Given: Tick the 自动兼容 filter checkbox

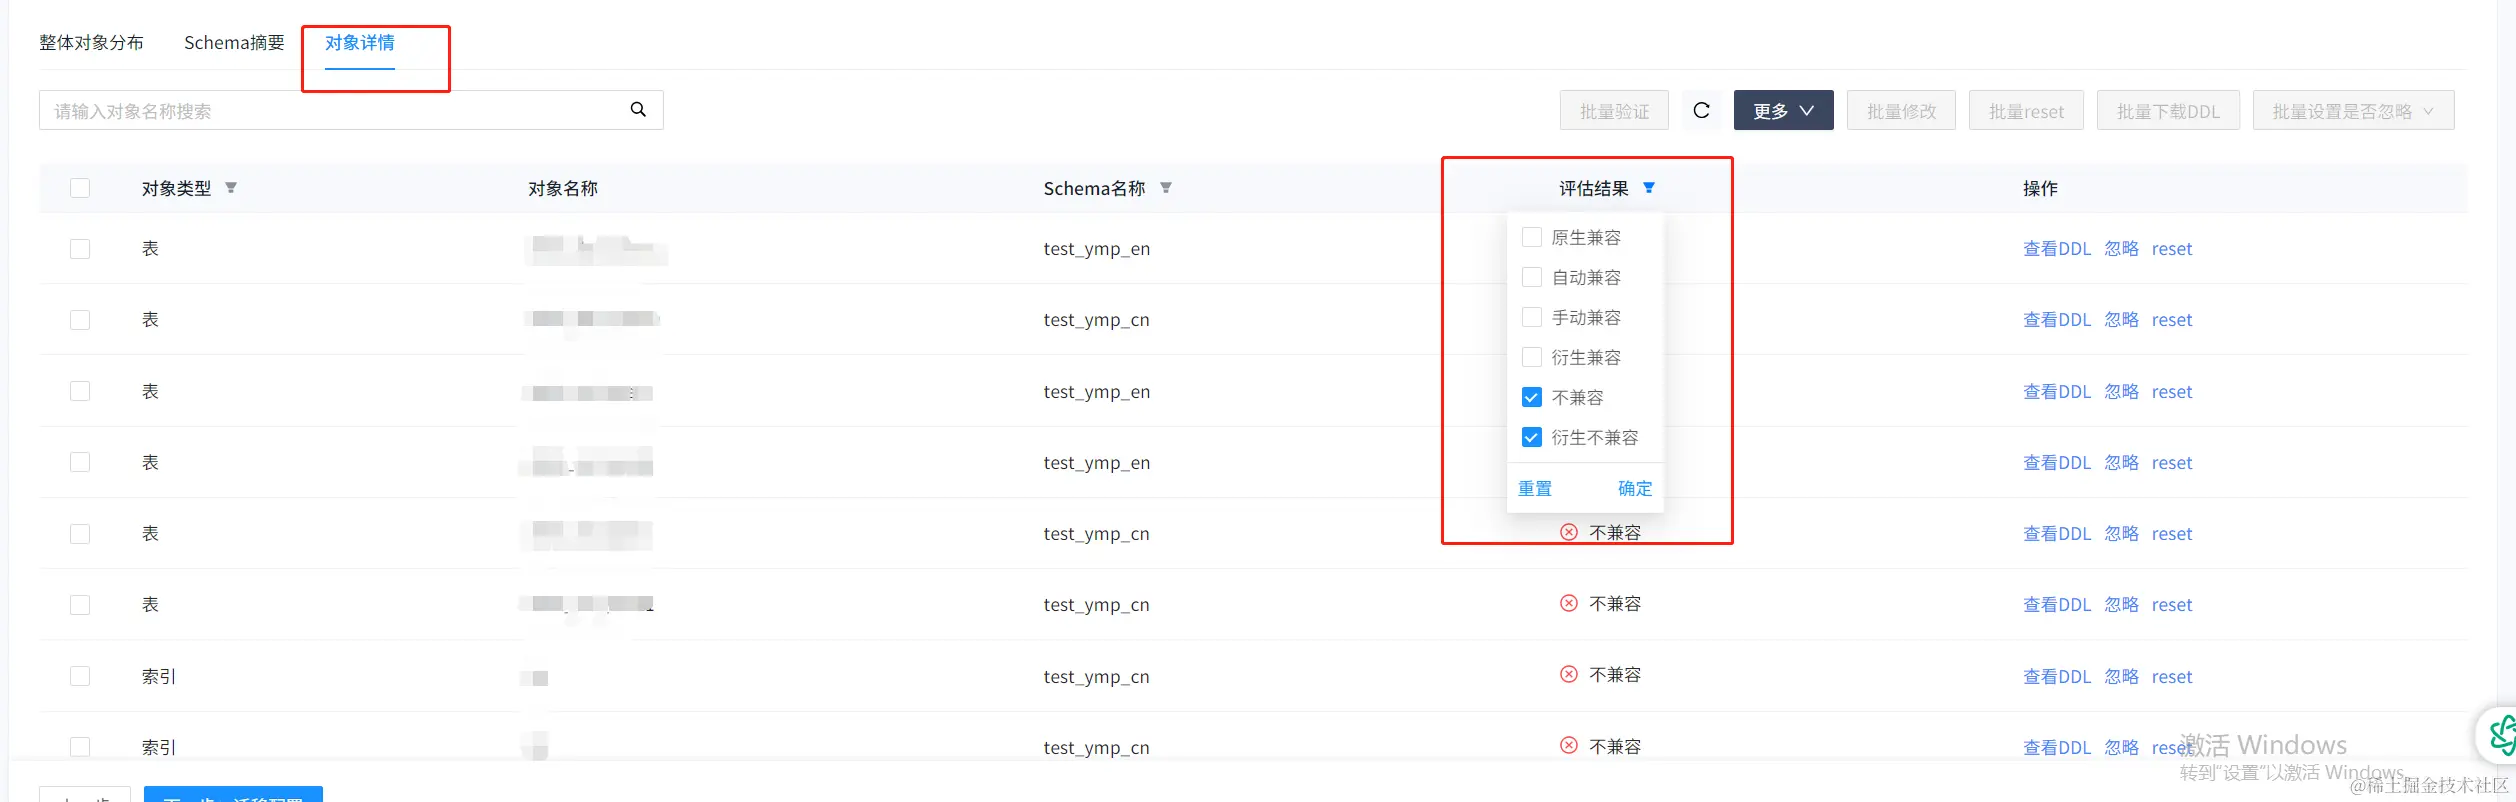Looking at the screenshot, I should (x=1531, y=277).
